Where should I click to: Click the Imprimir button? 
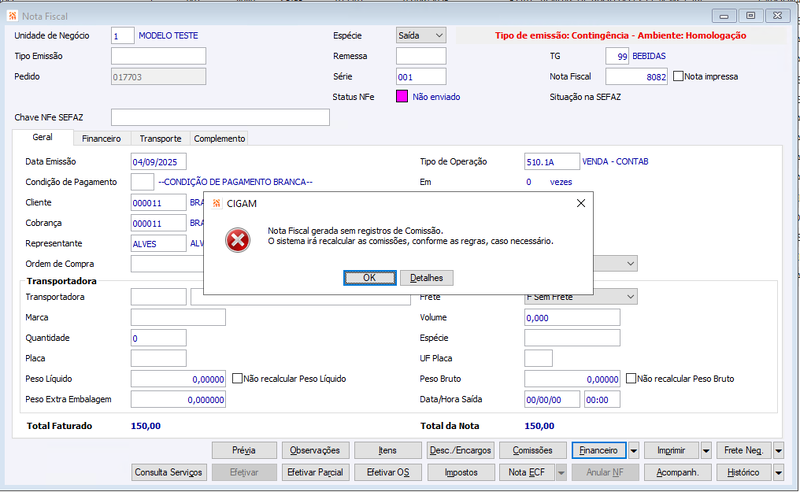tap(671, 451)
